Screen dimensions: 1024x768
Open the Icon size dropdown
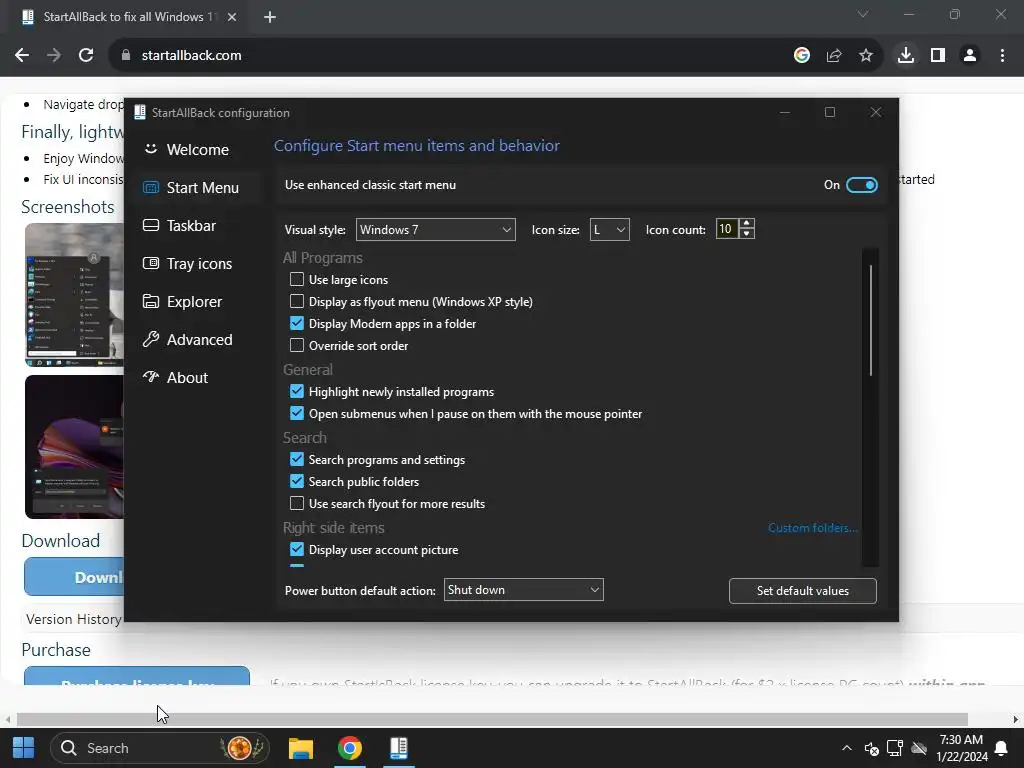pyautogui.click(x=609, y=230)
